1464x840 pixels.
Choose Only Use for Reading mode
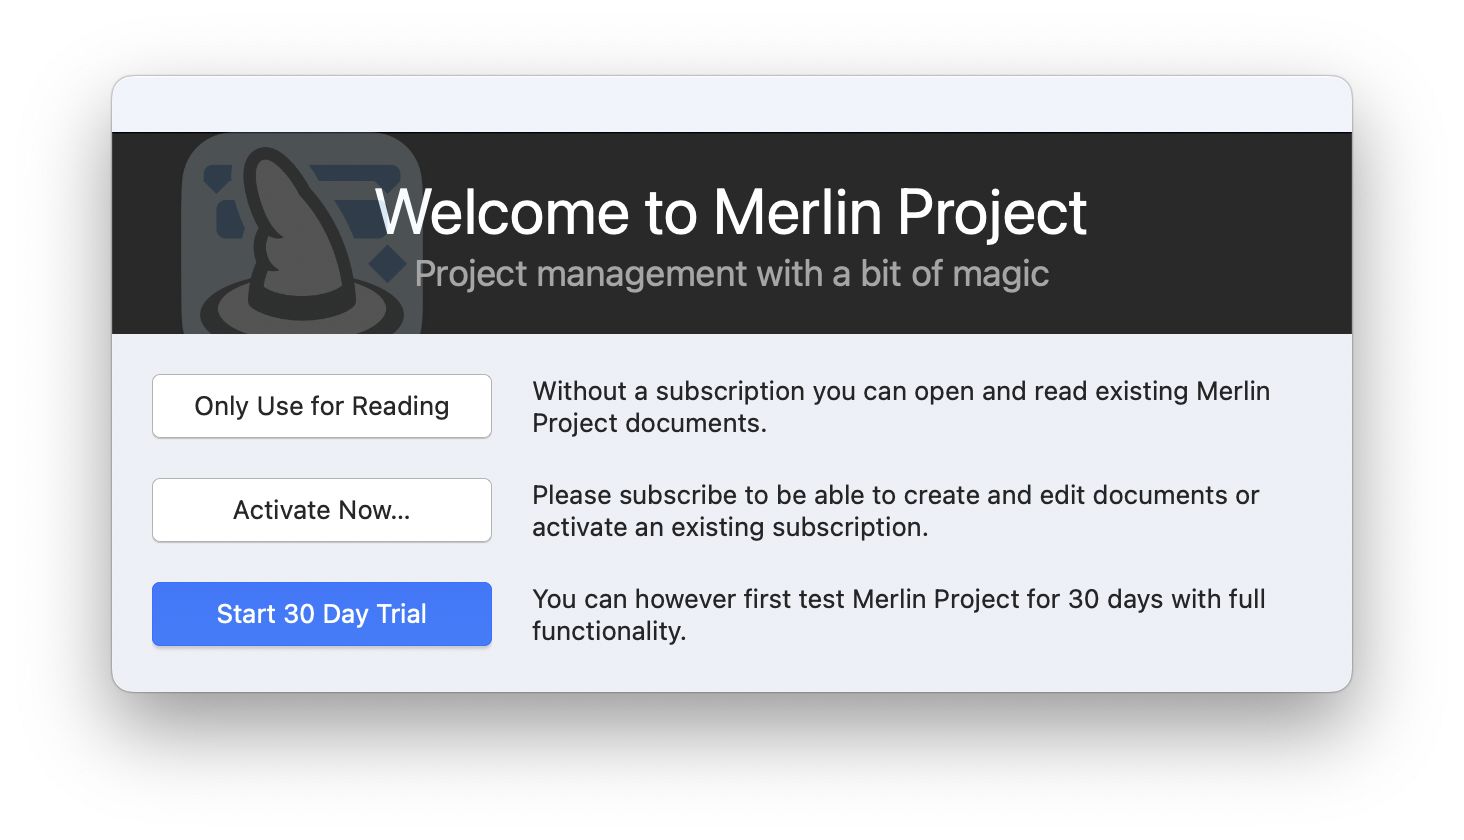pyautogui.click(x=321, y=406)
